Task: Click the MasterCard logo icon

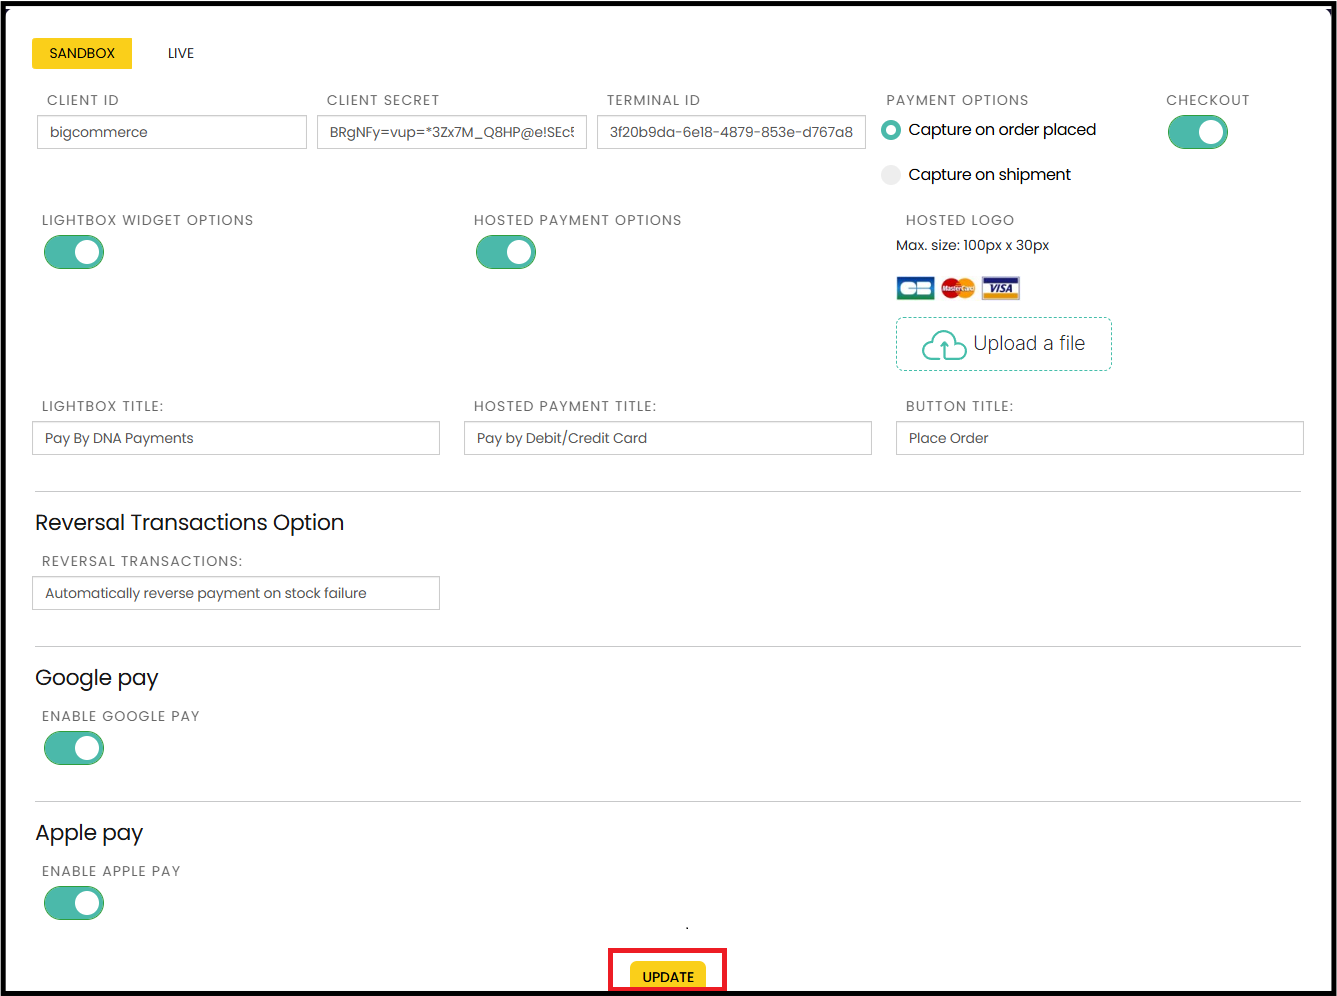Action: pyautogui.click(x=958, y=289)
